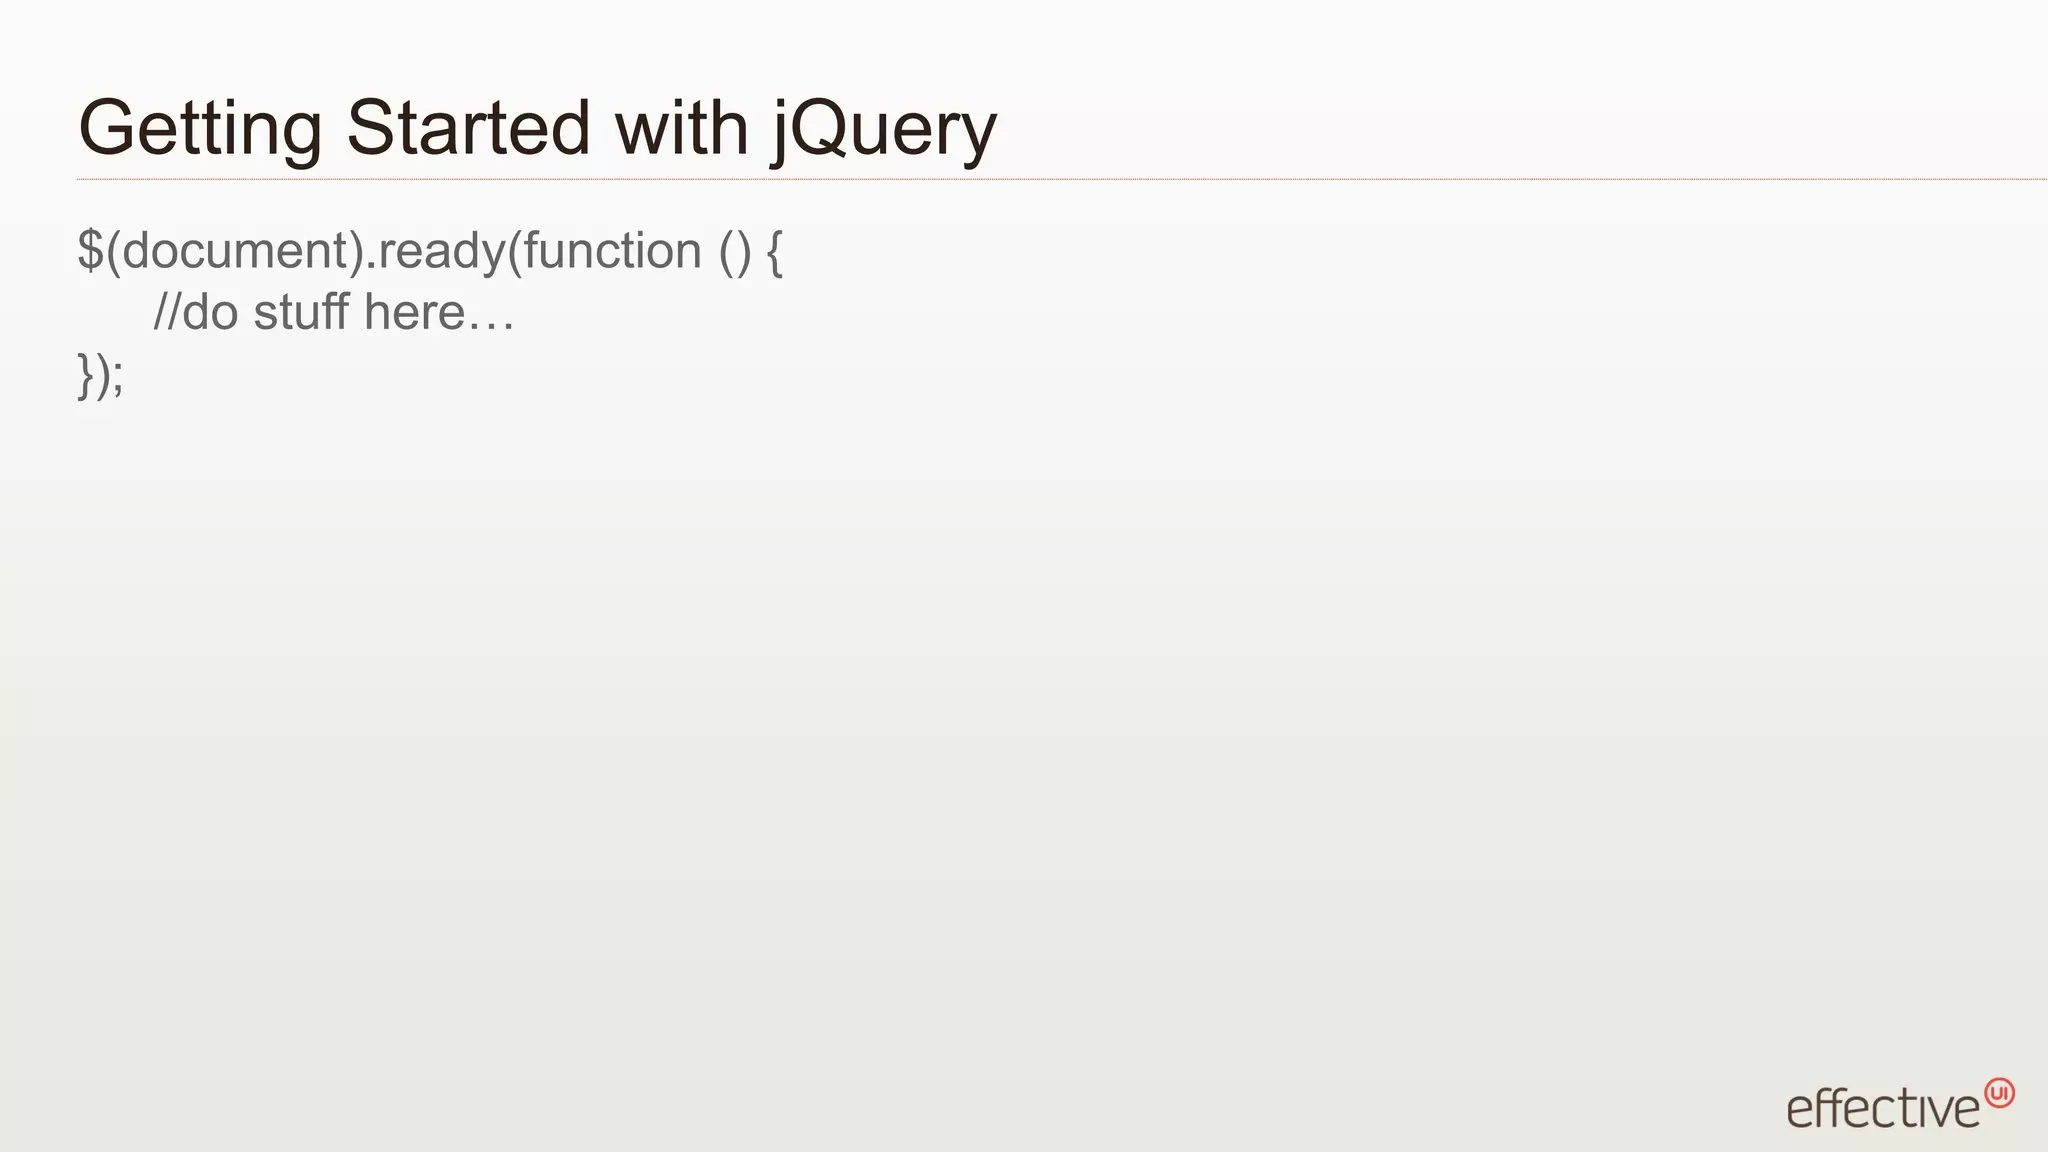Click the '.ready' method in code

point(436,252)
